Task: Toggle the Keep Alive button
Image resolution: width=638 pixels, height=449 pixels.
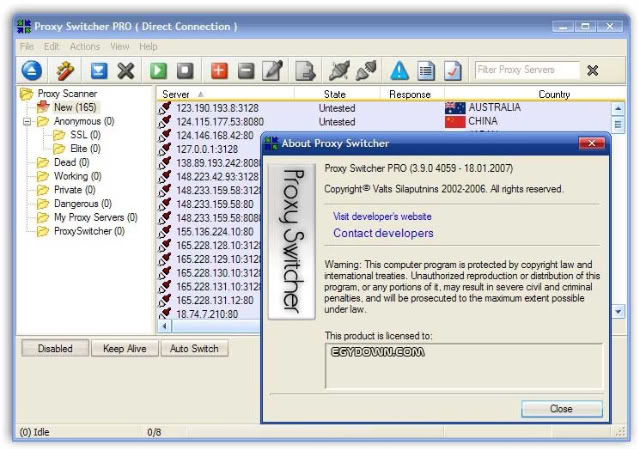Action: tap(125, 348)
